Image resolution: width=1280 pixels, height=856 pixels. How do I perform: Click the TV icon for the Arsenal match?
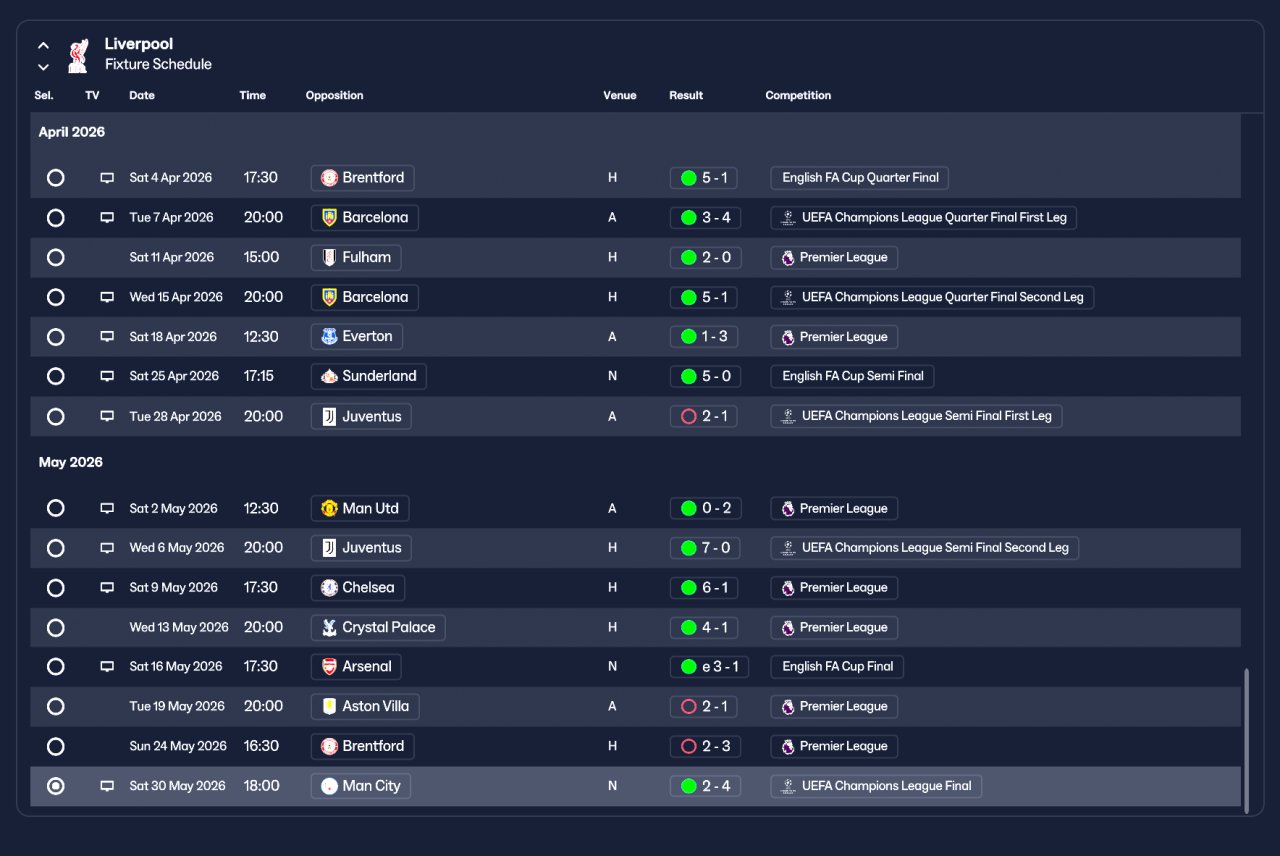107,667
